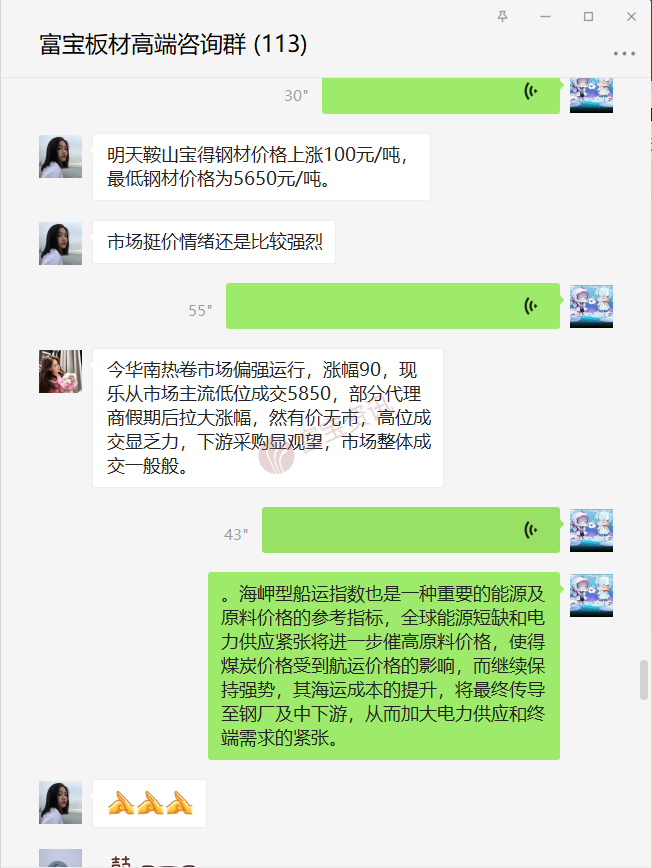Maximize the chat window
The image size is (652, 868).
(x=588, y=17)
